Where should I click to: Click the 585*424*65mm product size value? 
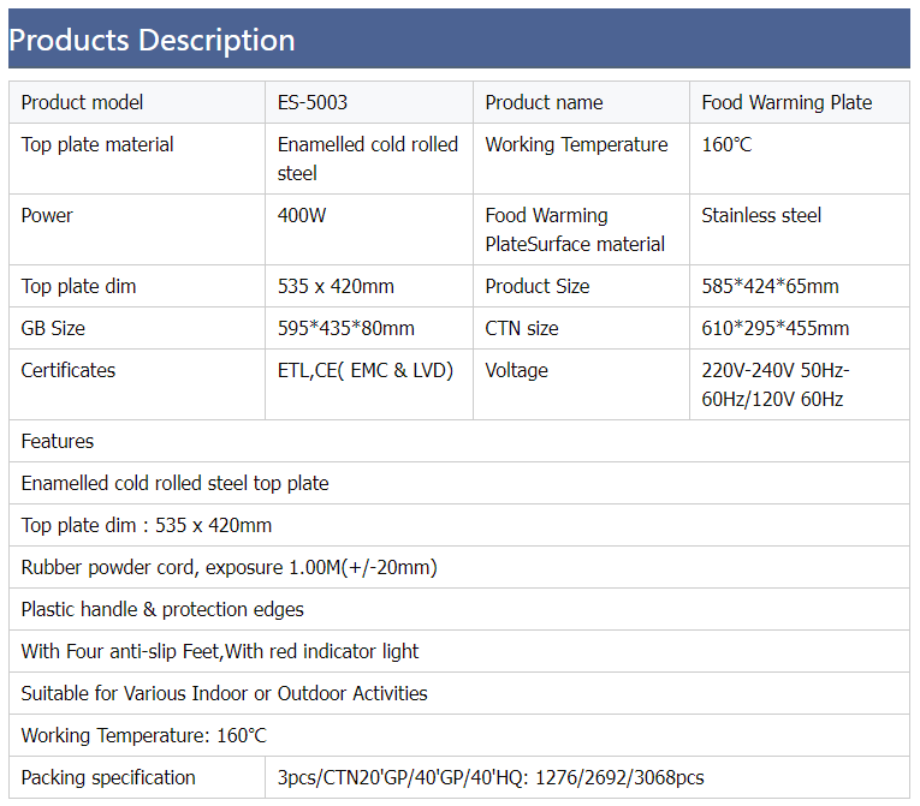pos(770,287)
